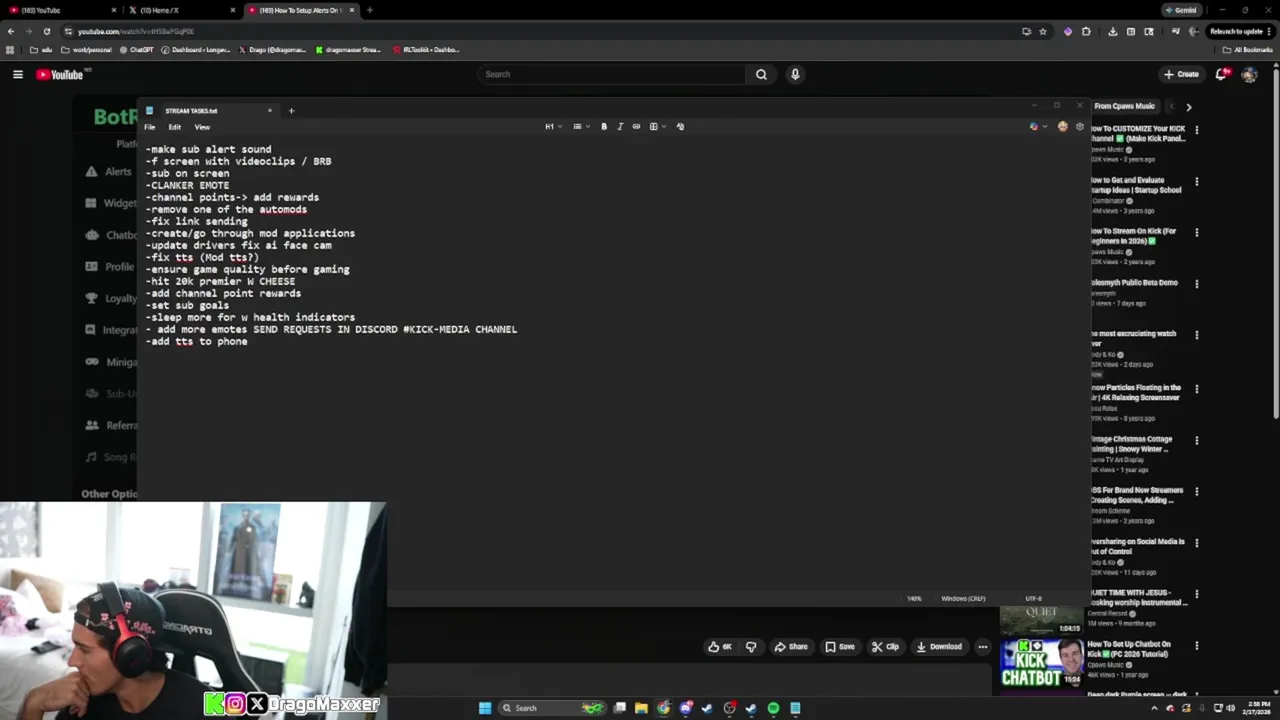Viewport: 1280px width, 720px height.
Task: Create a Clip of the video
Action: coord(885,647)
